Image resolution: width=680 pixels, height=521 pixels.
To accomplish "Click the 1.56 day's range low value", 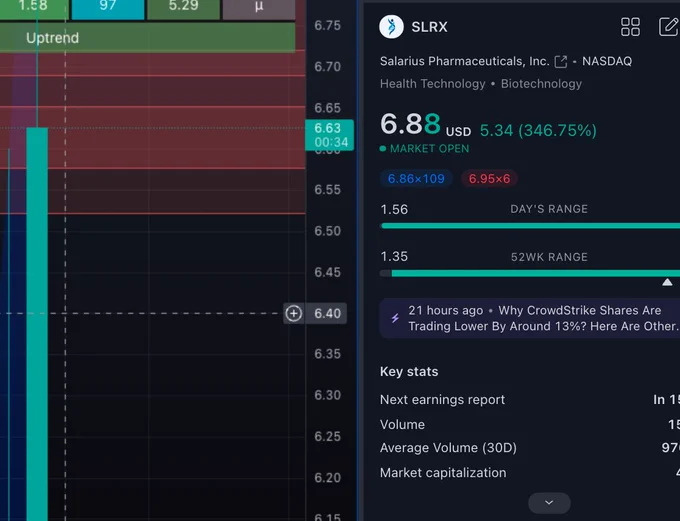I will click(x=394, y=210).
